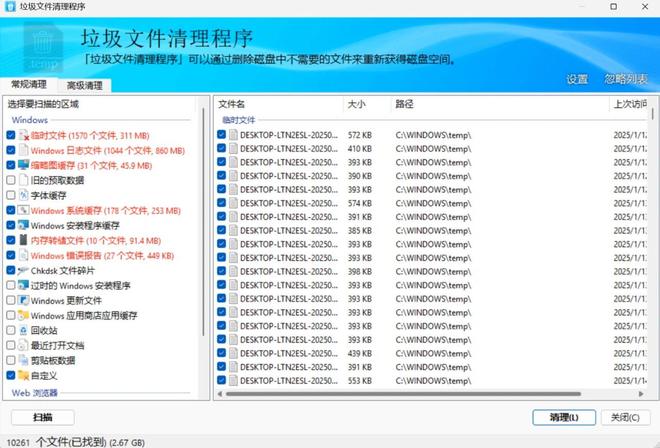660x448 pixels.
Task: Click the horizontal scrollbar left arrow
Action: click(220, 394)
